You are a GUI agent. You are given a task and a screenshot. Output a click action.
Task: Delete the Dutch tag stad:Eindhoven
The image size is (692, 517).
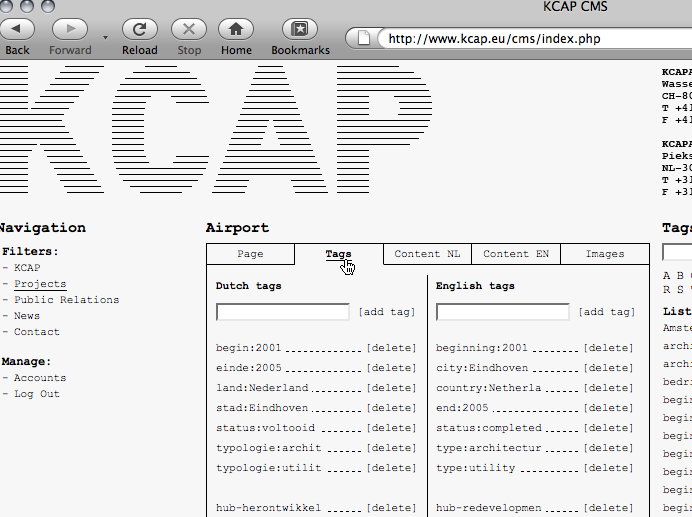point(391,408)
